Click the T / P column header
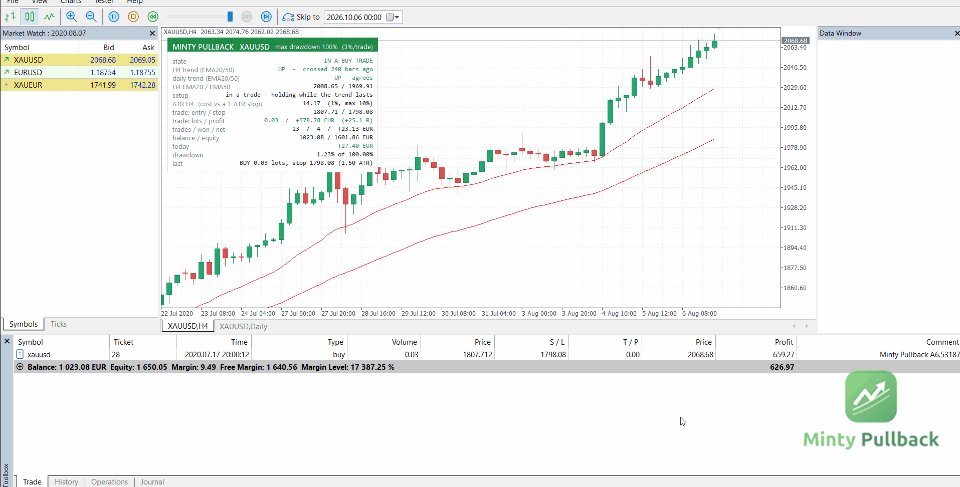 click(x=631, y=342)
